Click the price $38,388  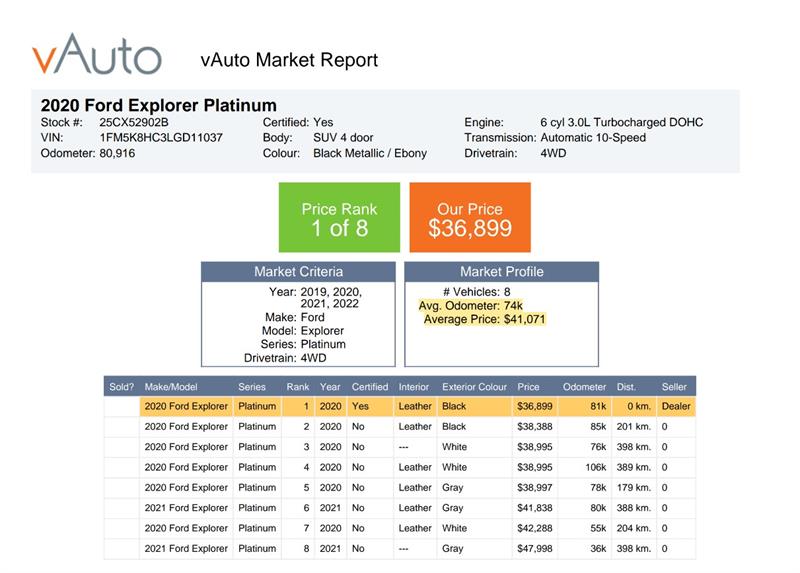(535, 427)
